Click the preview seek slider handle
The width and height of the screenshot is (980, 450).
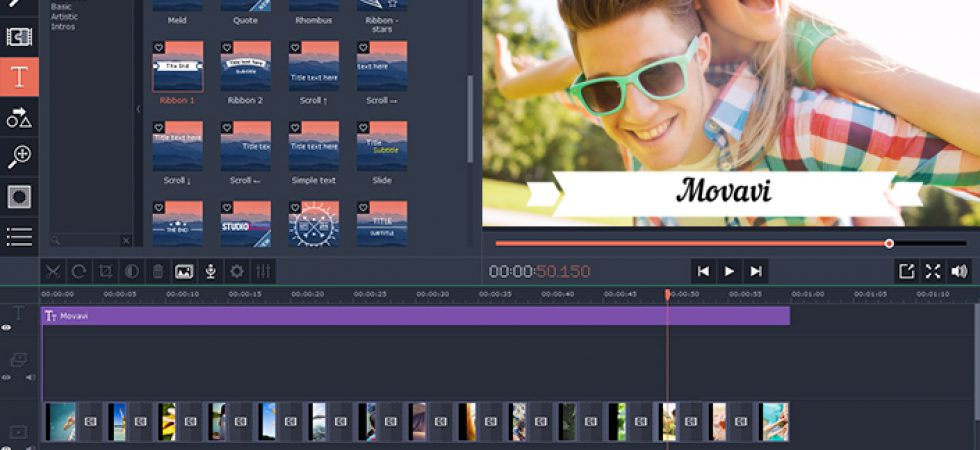[889, 244]
